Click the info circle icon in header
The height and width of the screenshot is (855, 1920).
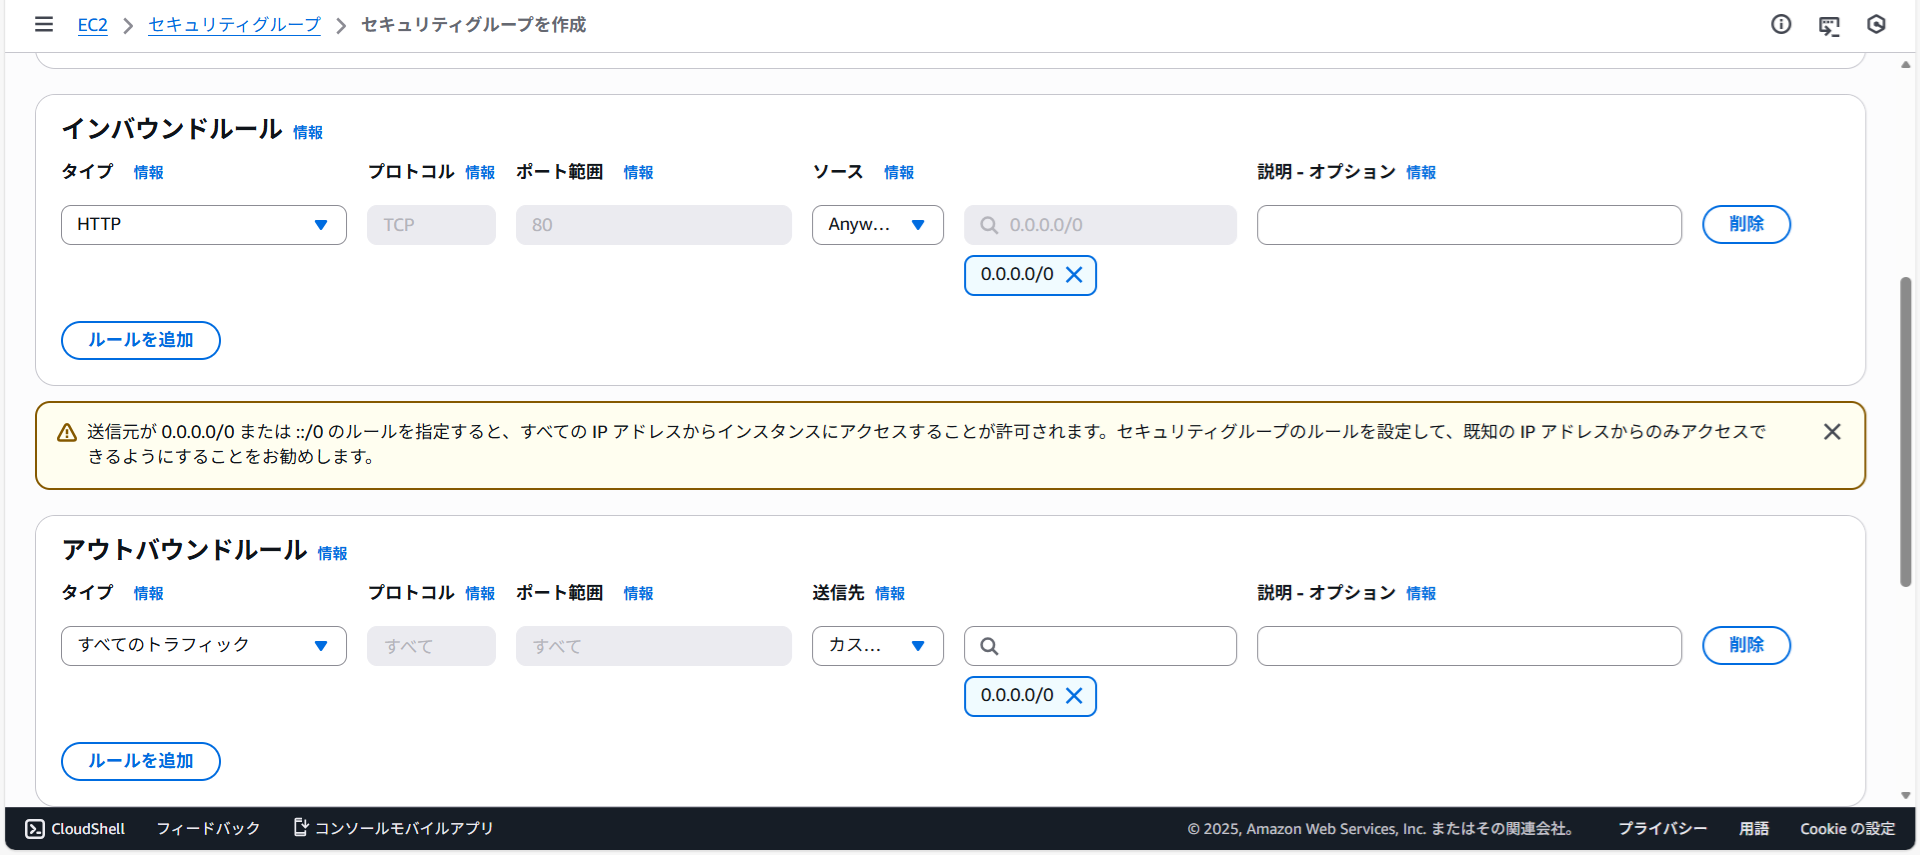1781,24
